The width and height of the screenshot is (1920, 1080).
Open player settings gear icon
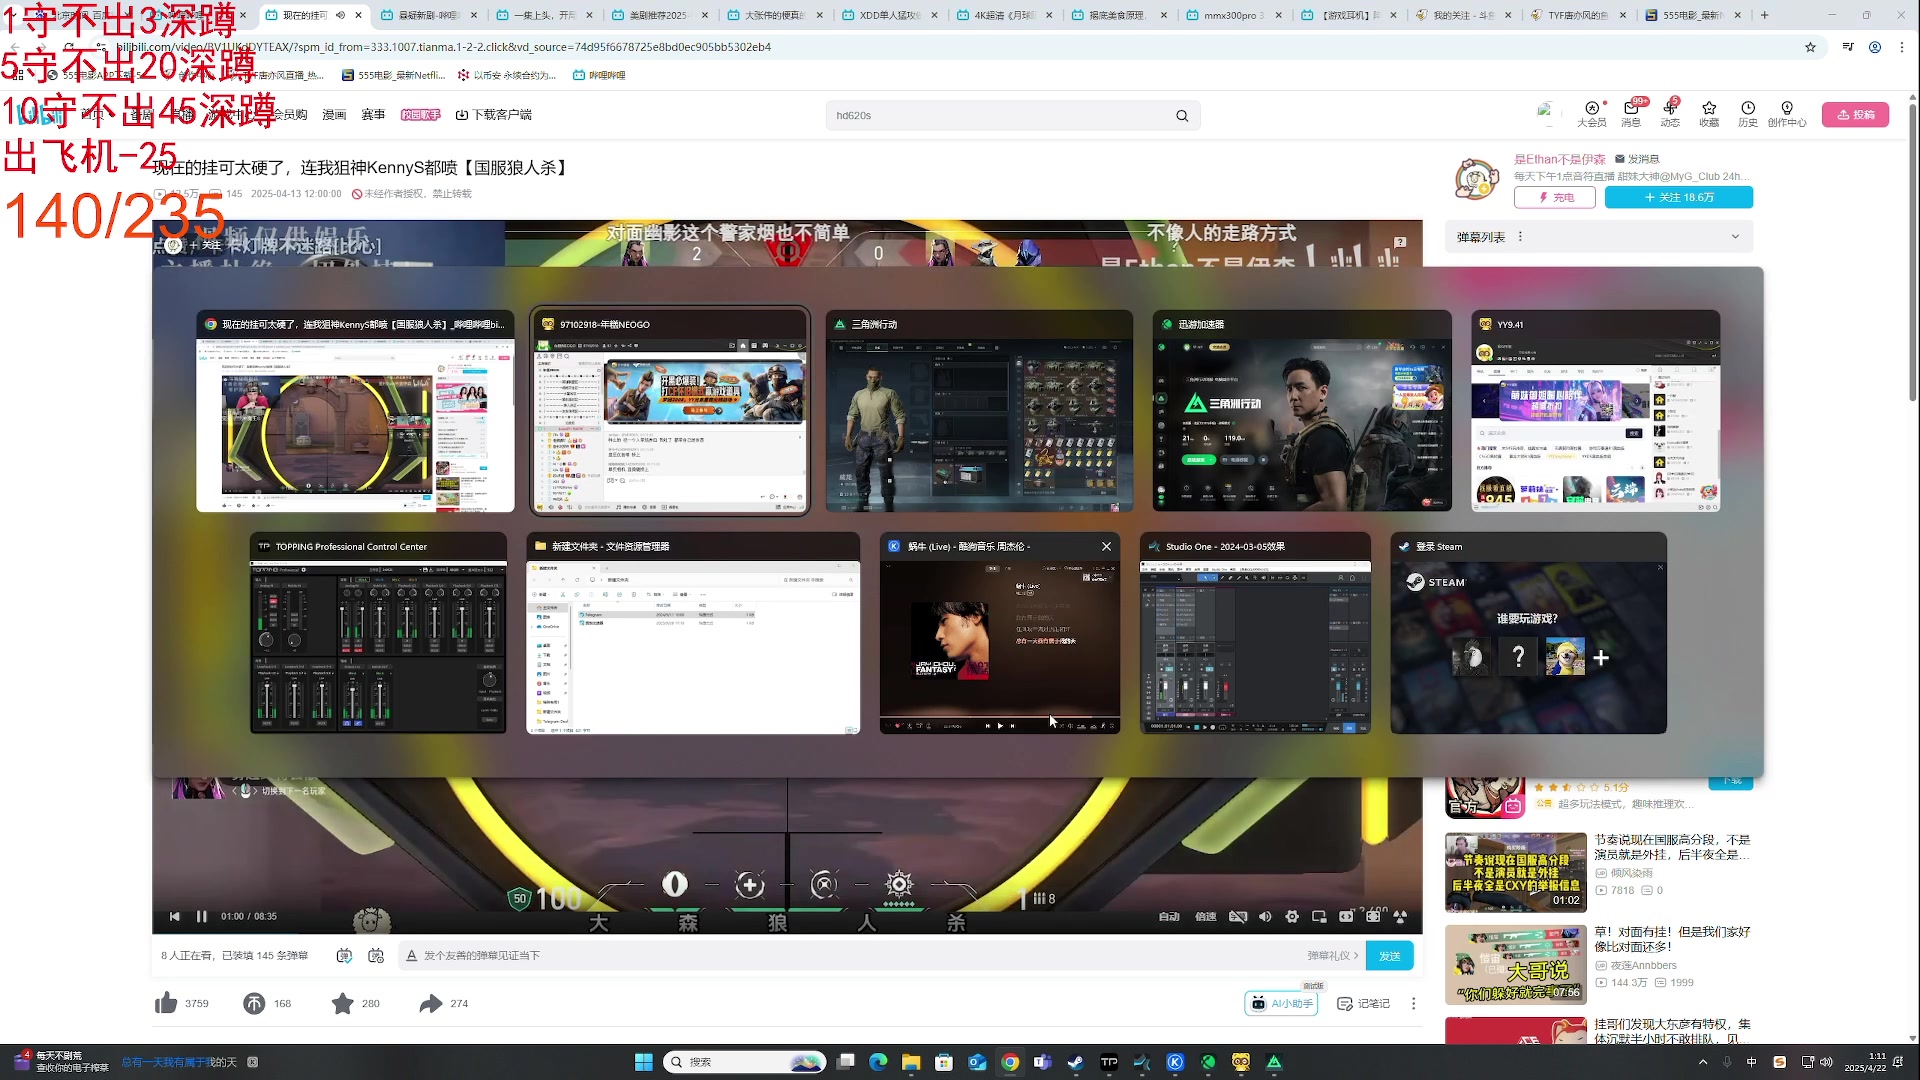(x=1292, y=916)
